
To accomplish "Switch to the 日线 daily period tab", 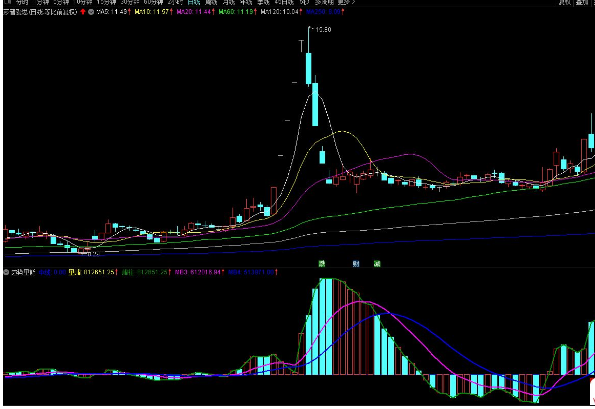I will 194,2.
